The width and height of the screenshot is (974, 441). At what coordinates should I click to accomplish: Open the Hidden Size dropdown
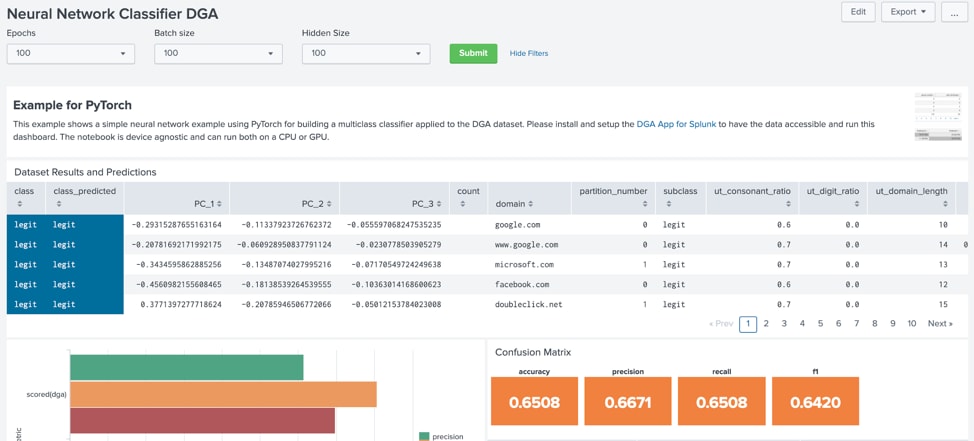[x=366, y=53]
